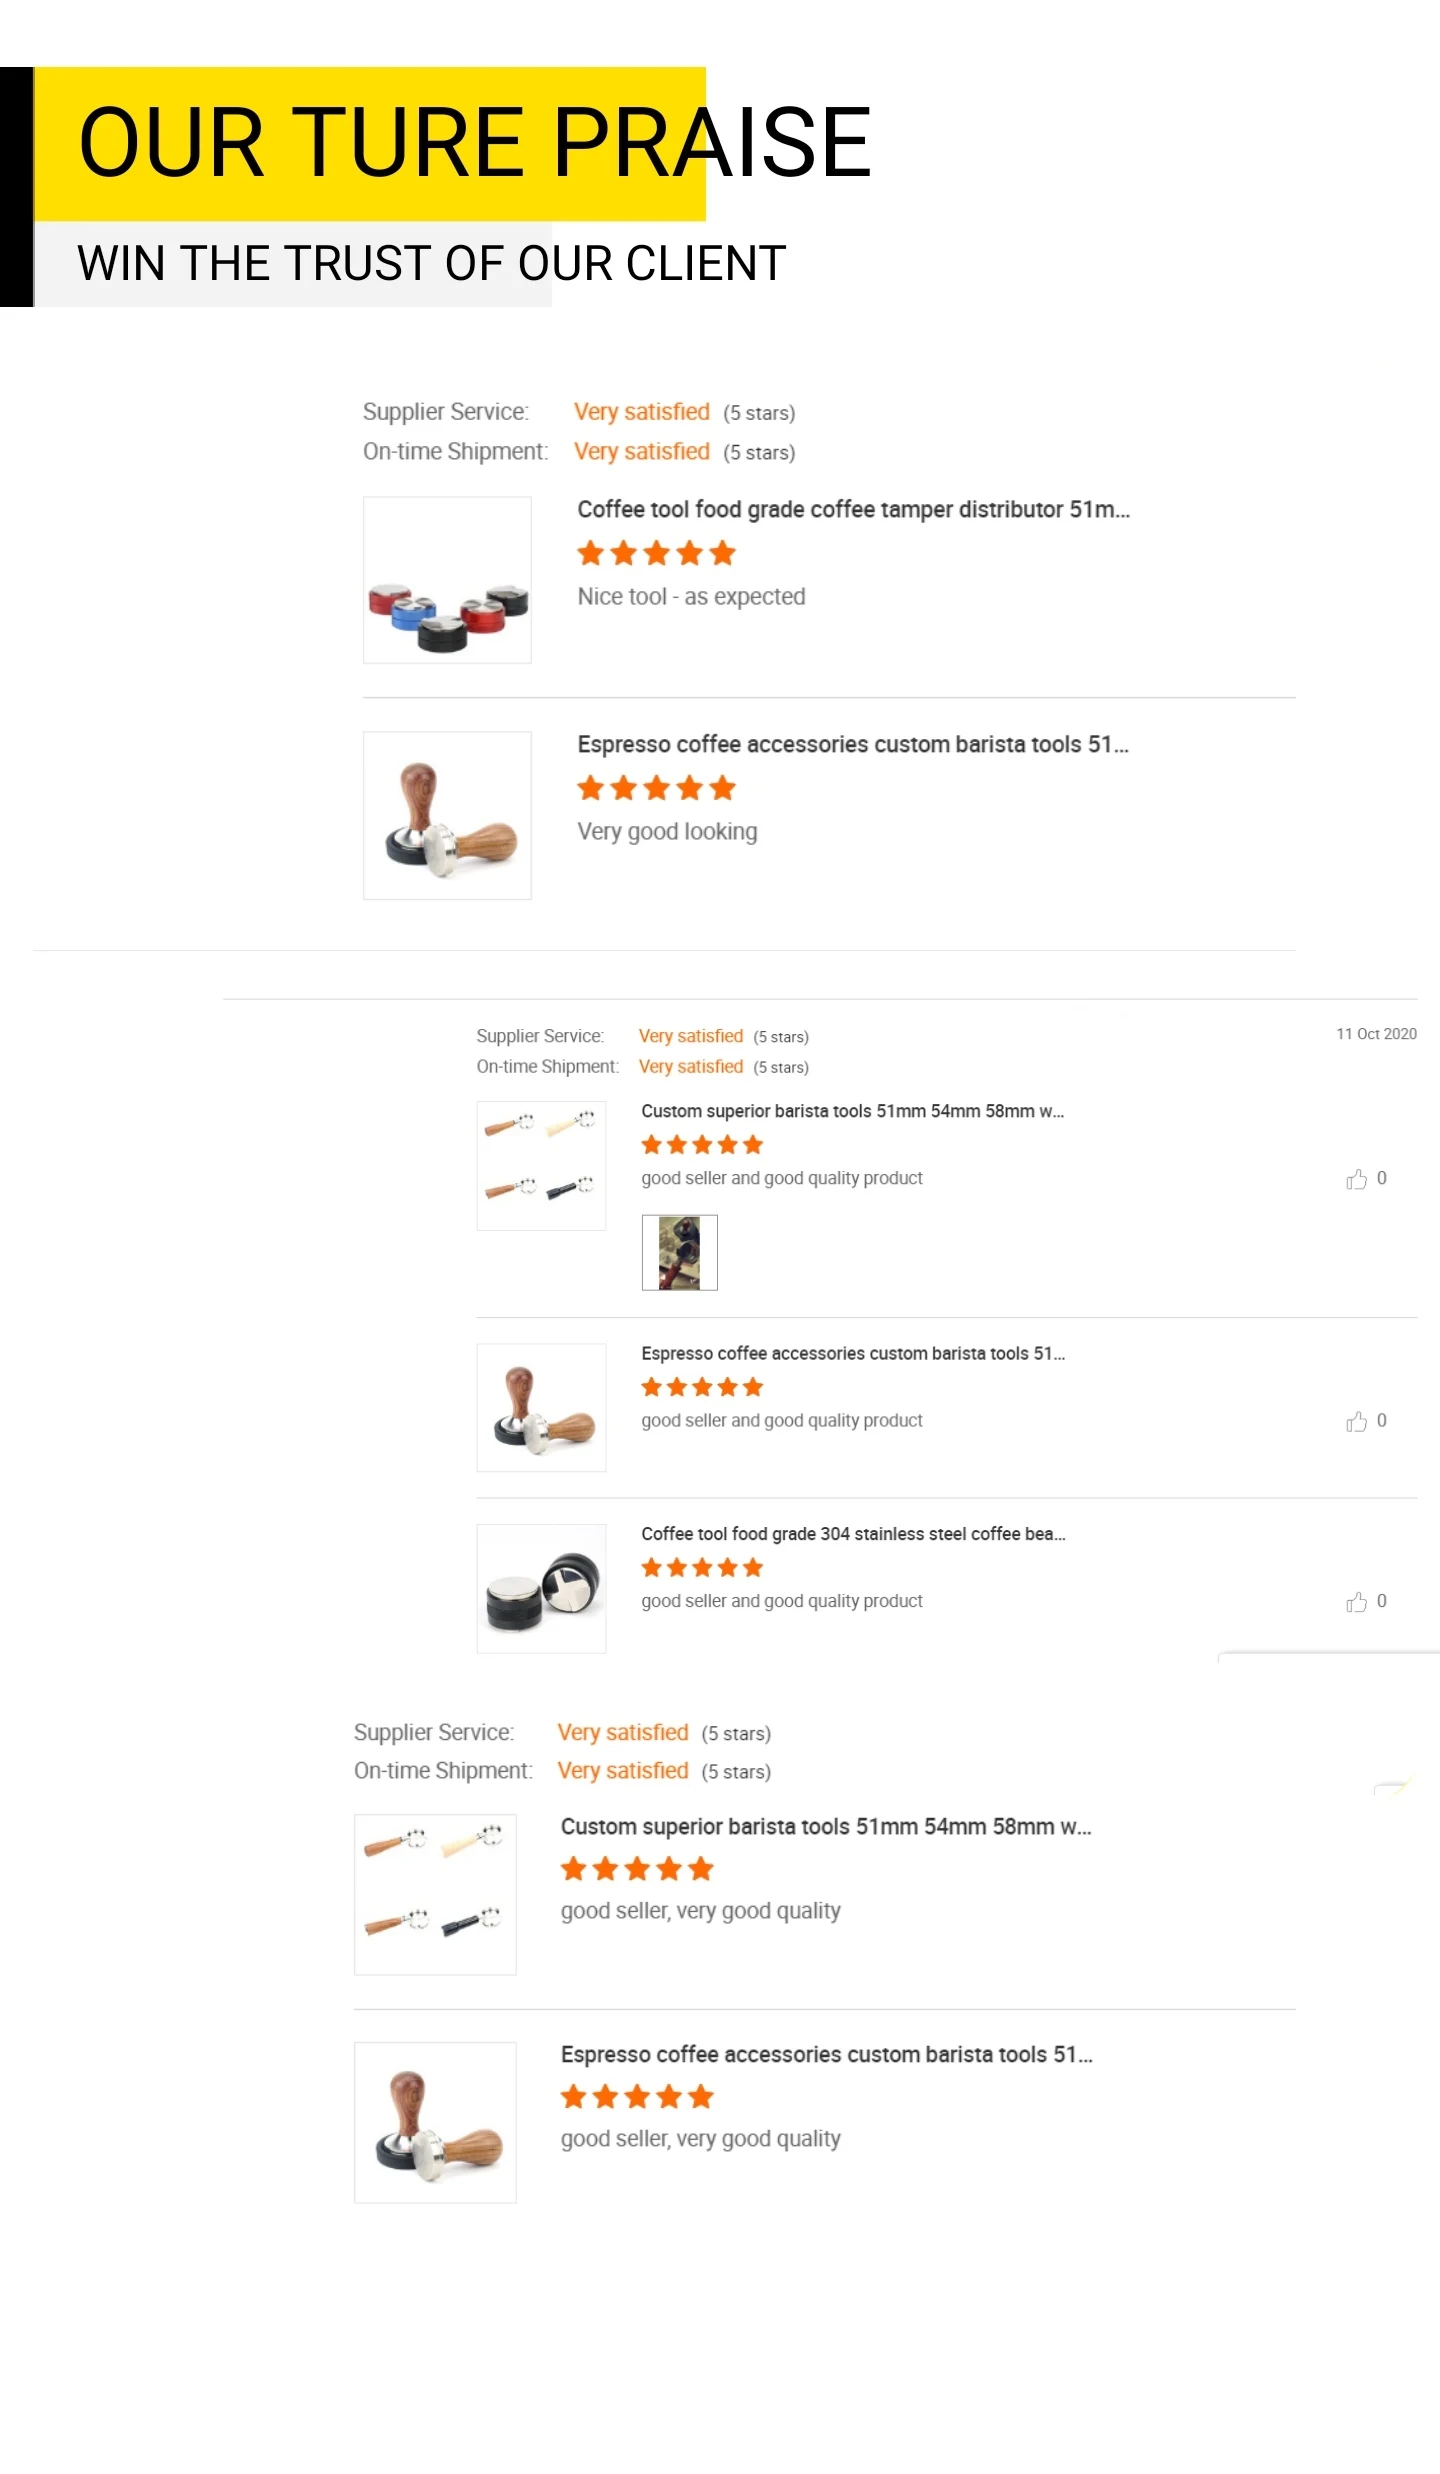The height and width of the screenshot is (2474, 1440).
Task: Click the 11 Oct 2020 review date
Action: click(x=1376, y=1034)
